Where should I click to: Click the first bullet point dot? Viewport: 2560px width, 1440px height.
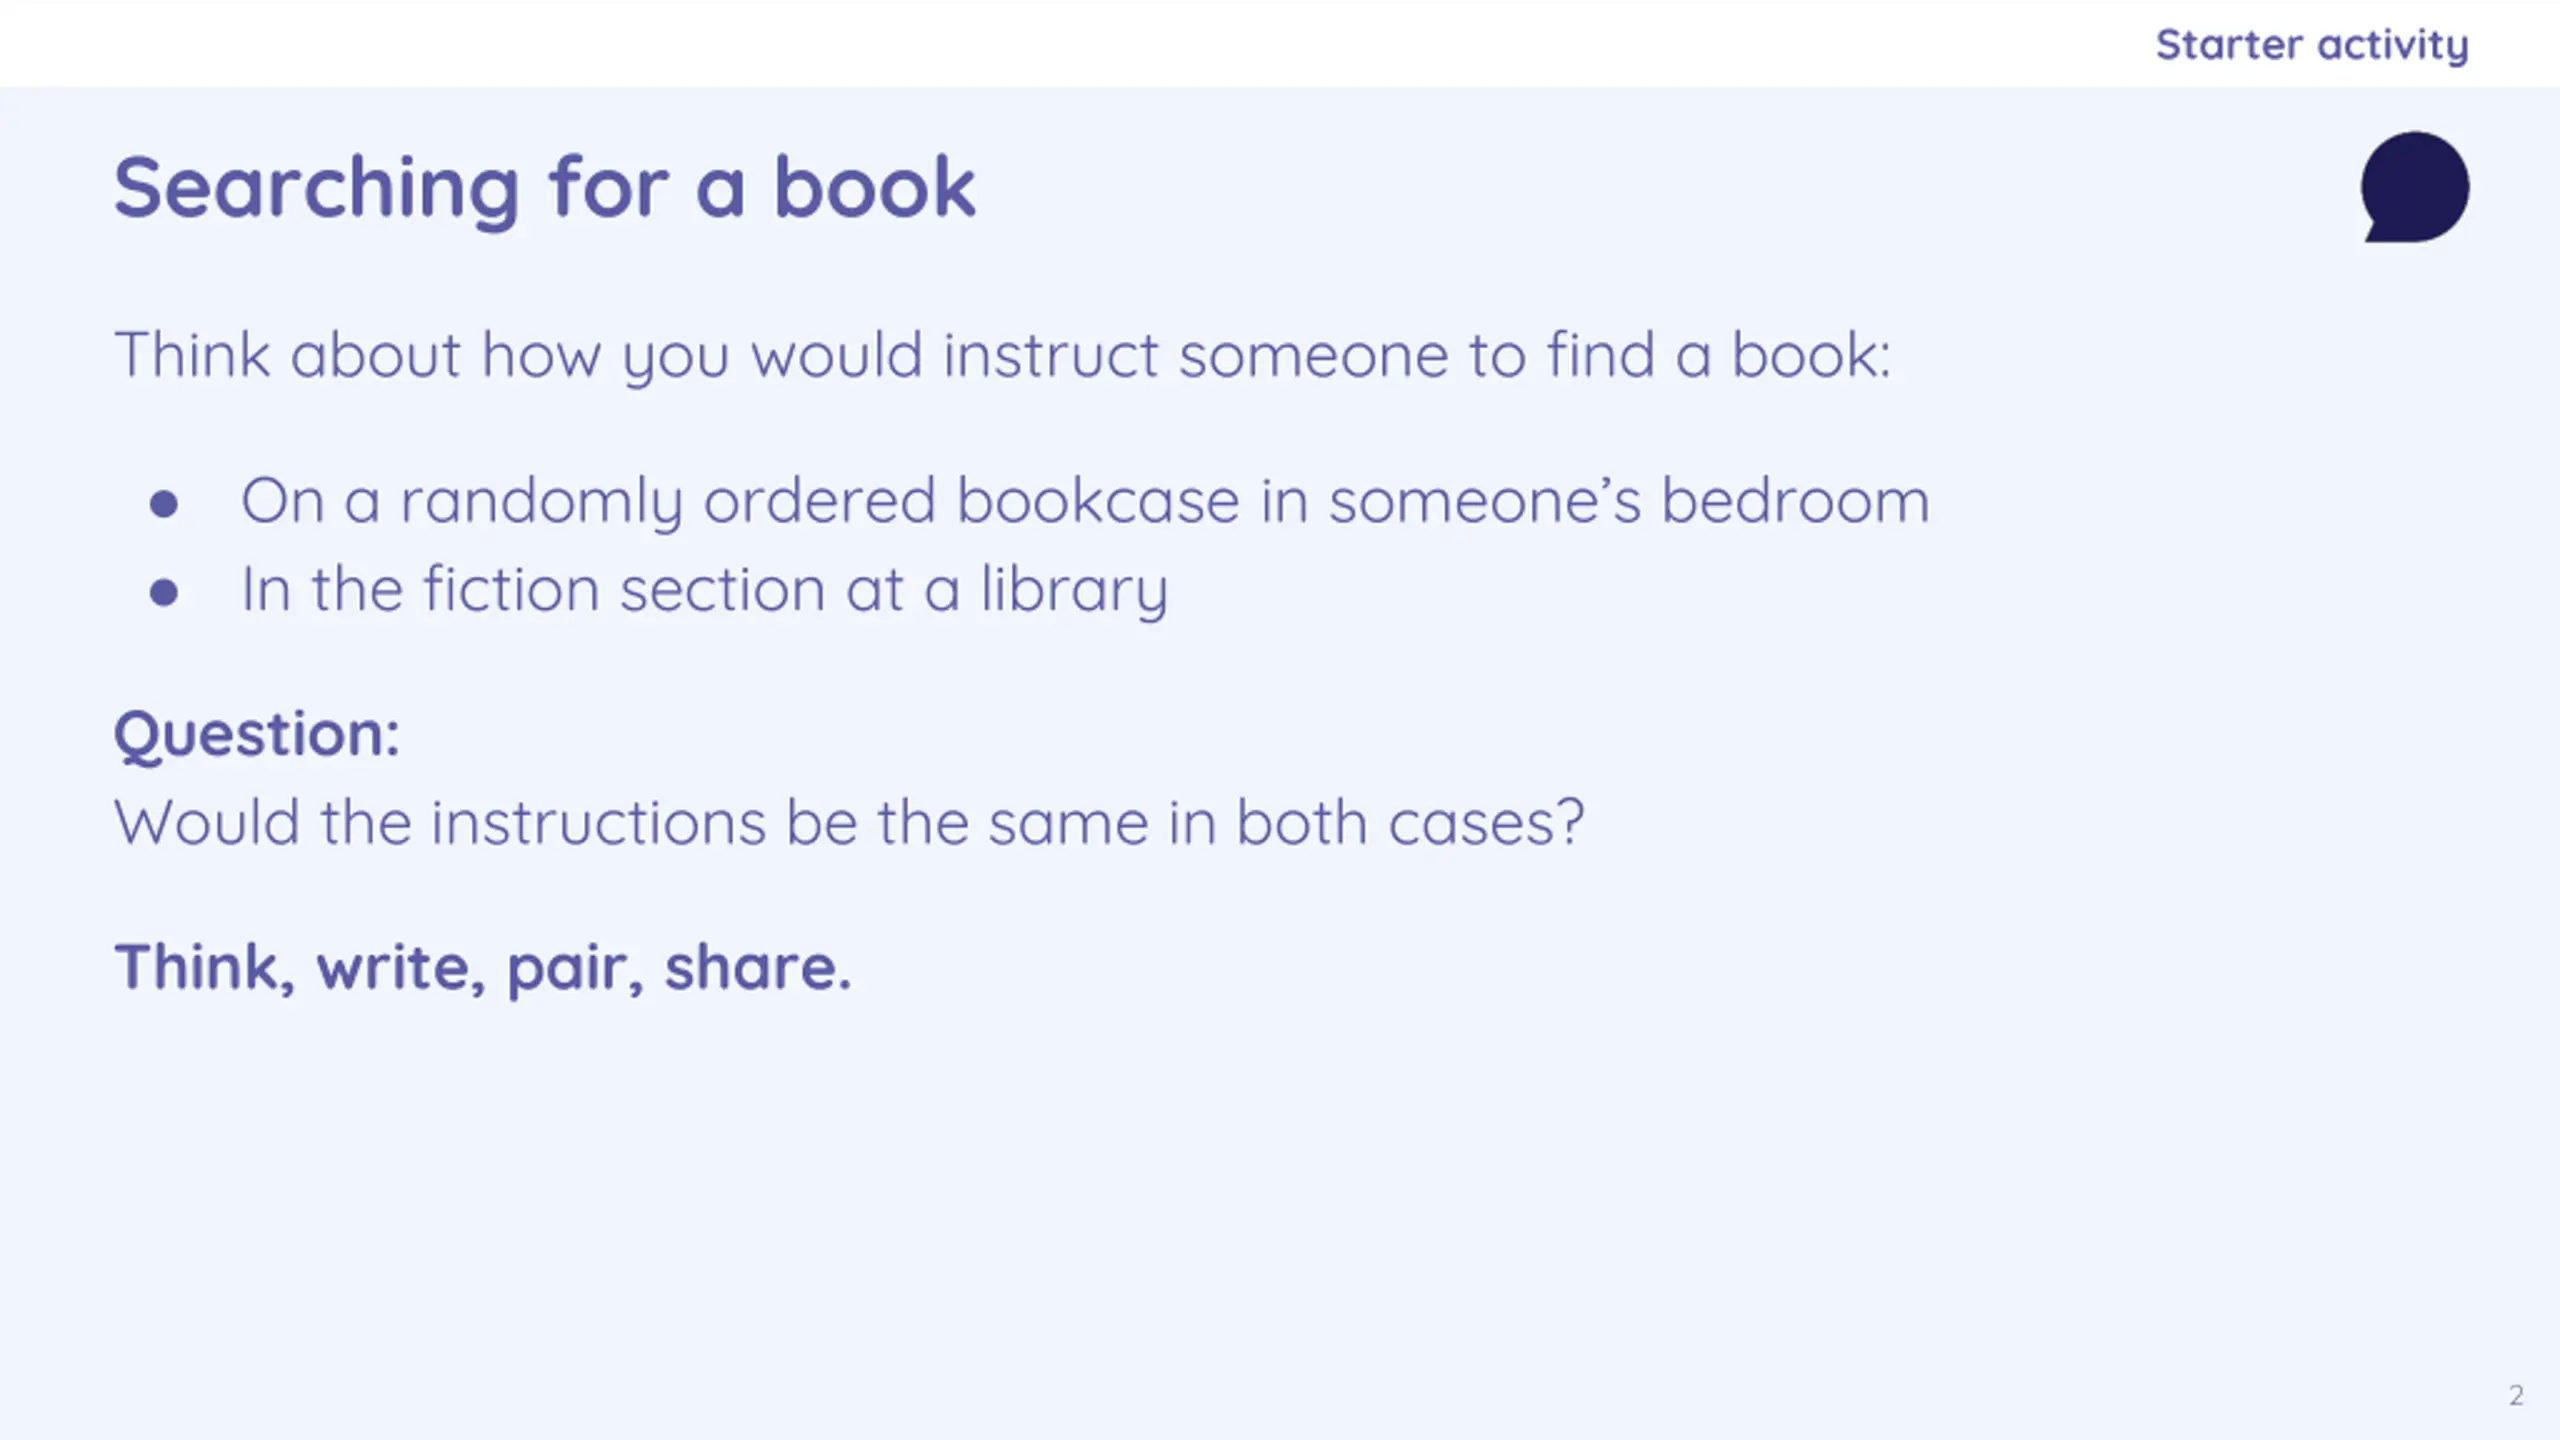tap(164, 503)
